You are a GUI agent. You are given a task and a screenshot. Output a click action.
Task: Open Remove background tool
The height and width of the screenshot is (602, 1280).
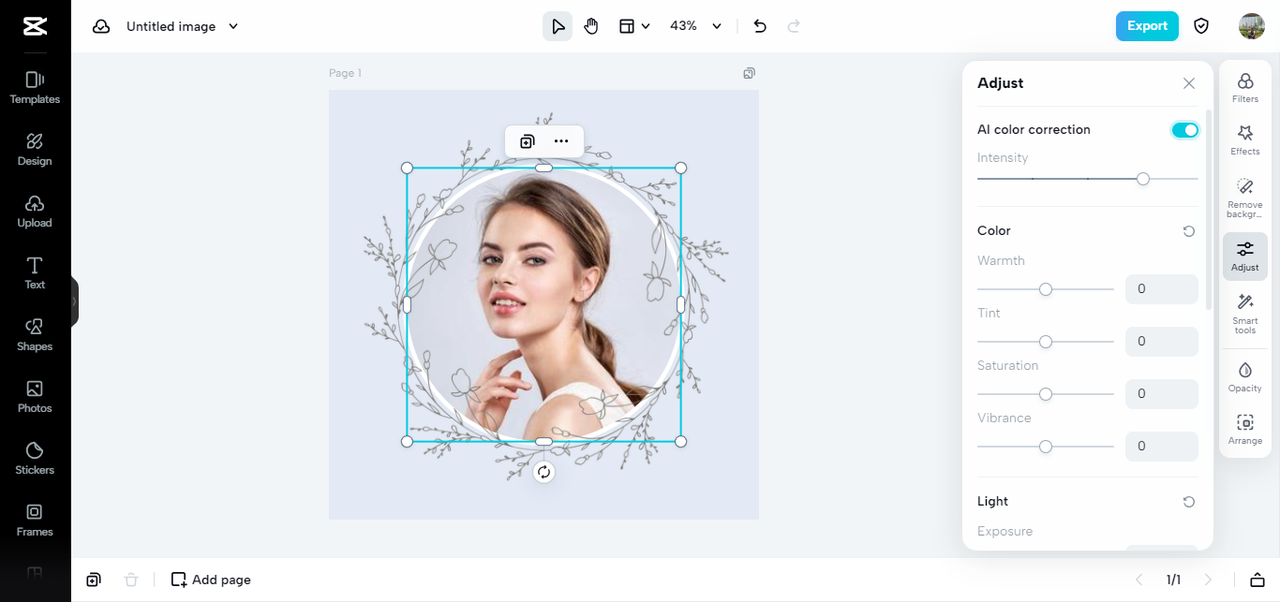coord(1245,198)
